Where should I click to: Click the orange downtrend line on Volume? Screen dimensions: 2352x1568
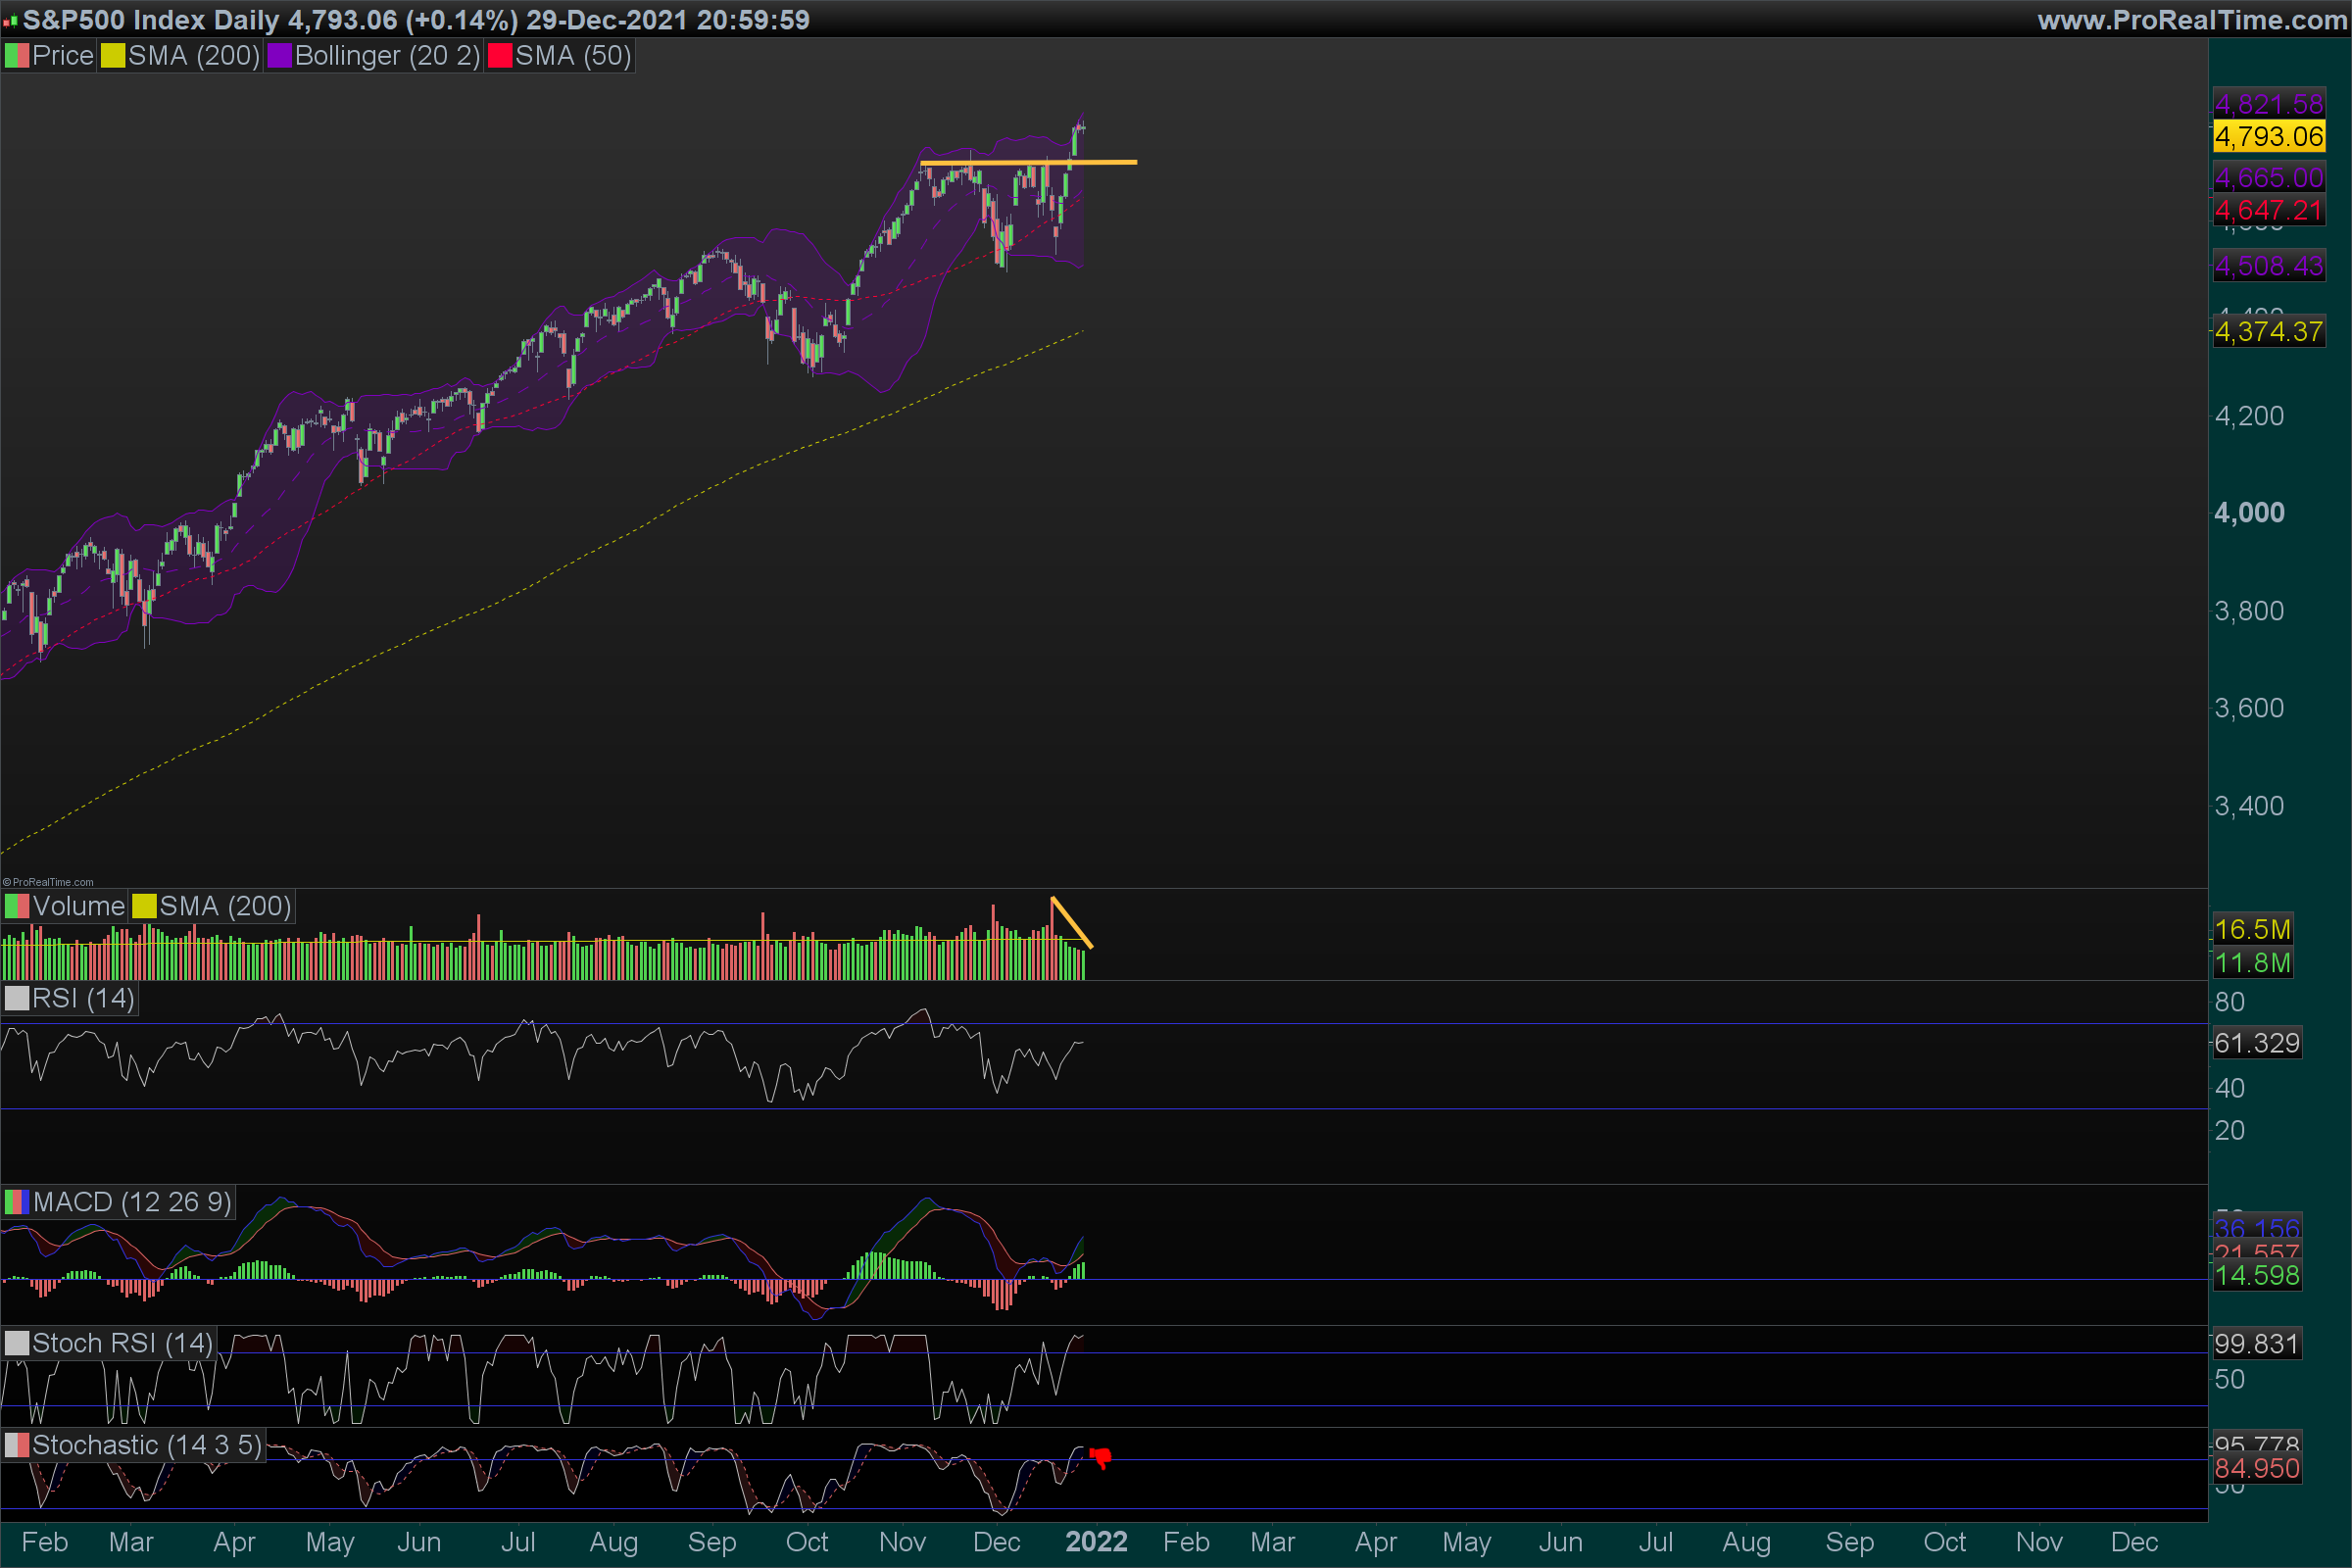[1072, 923]
